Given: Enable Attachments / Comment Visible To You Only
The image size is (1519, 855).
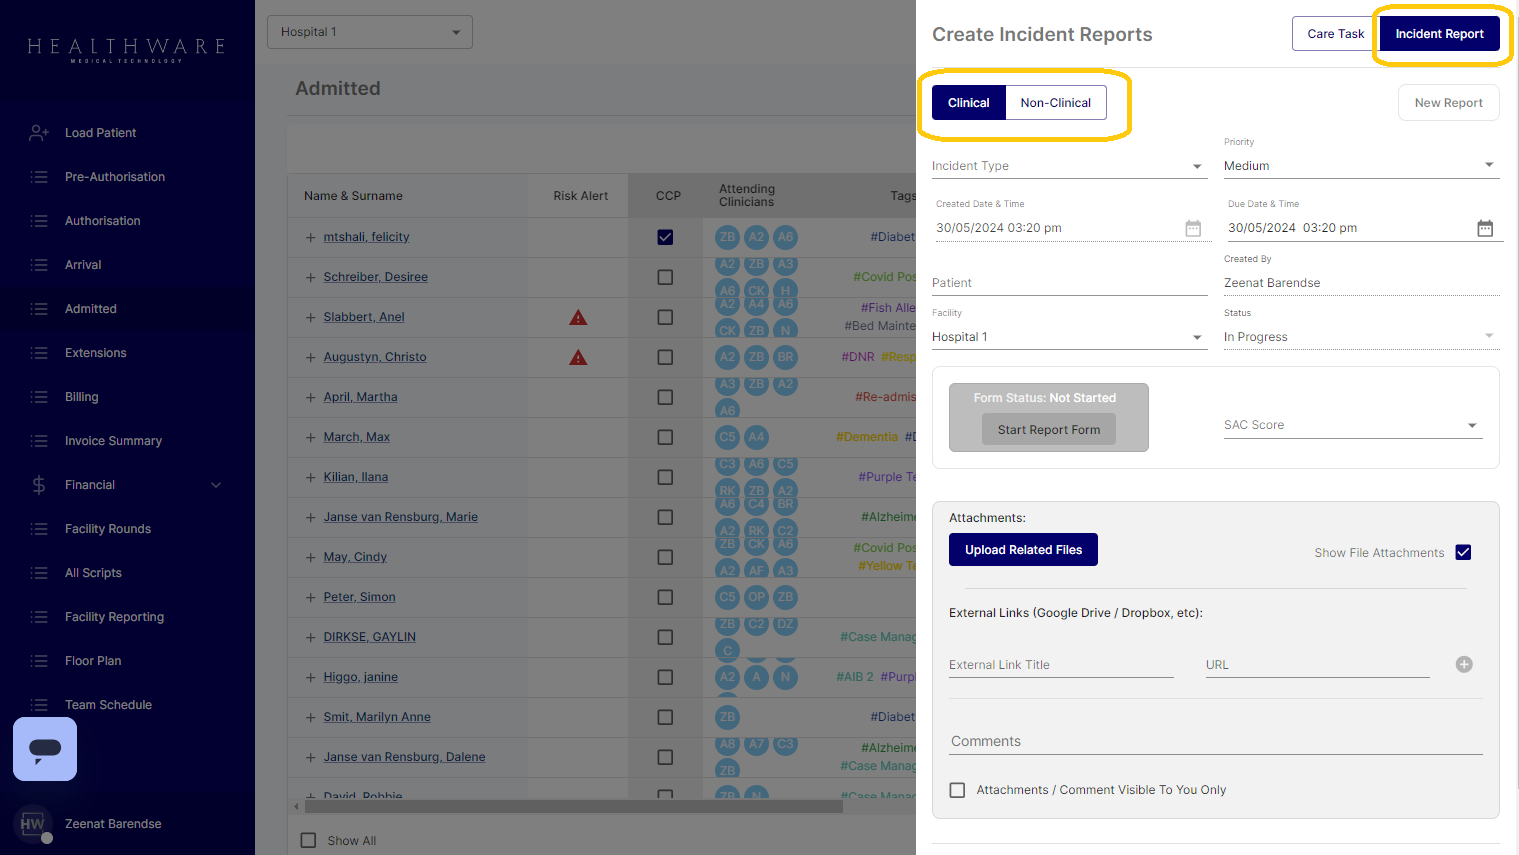Looking at the screenshot, I should (x=957, y=790).
